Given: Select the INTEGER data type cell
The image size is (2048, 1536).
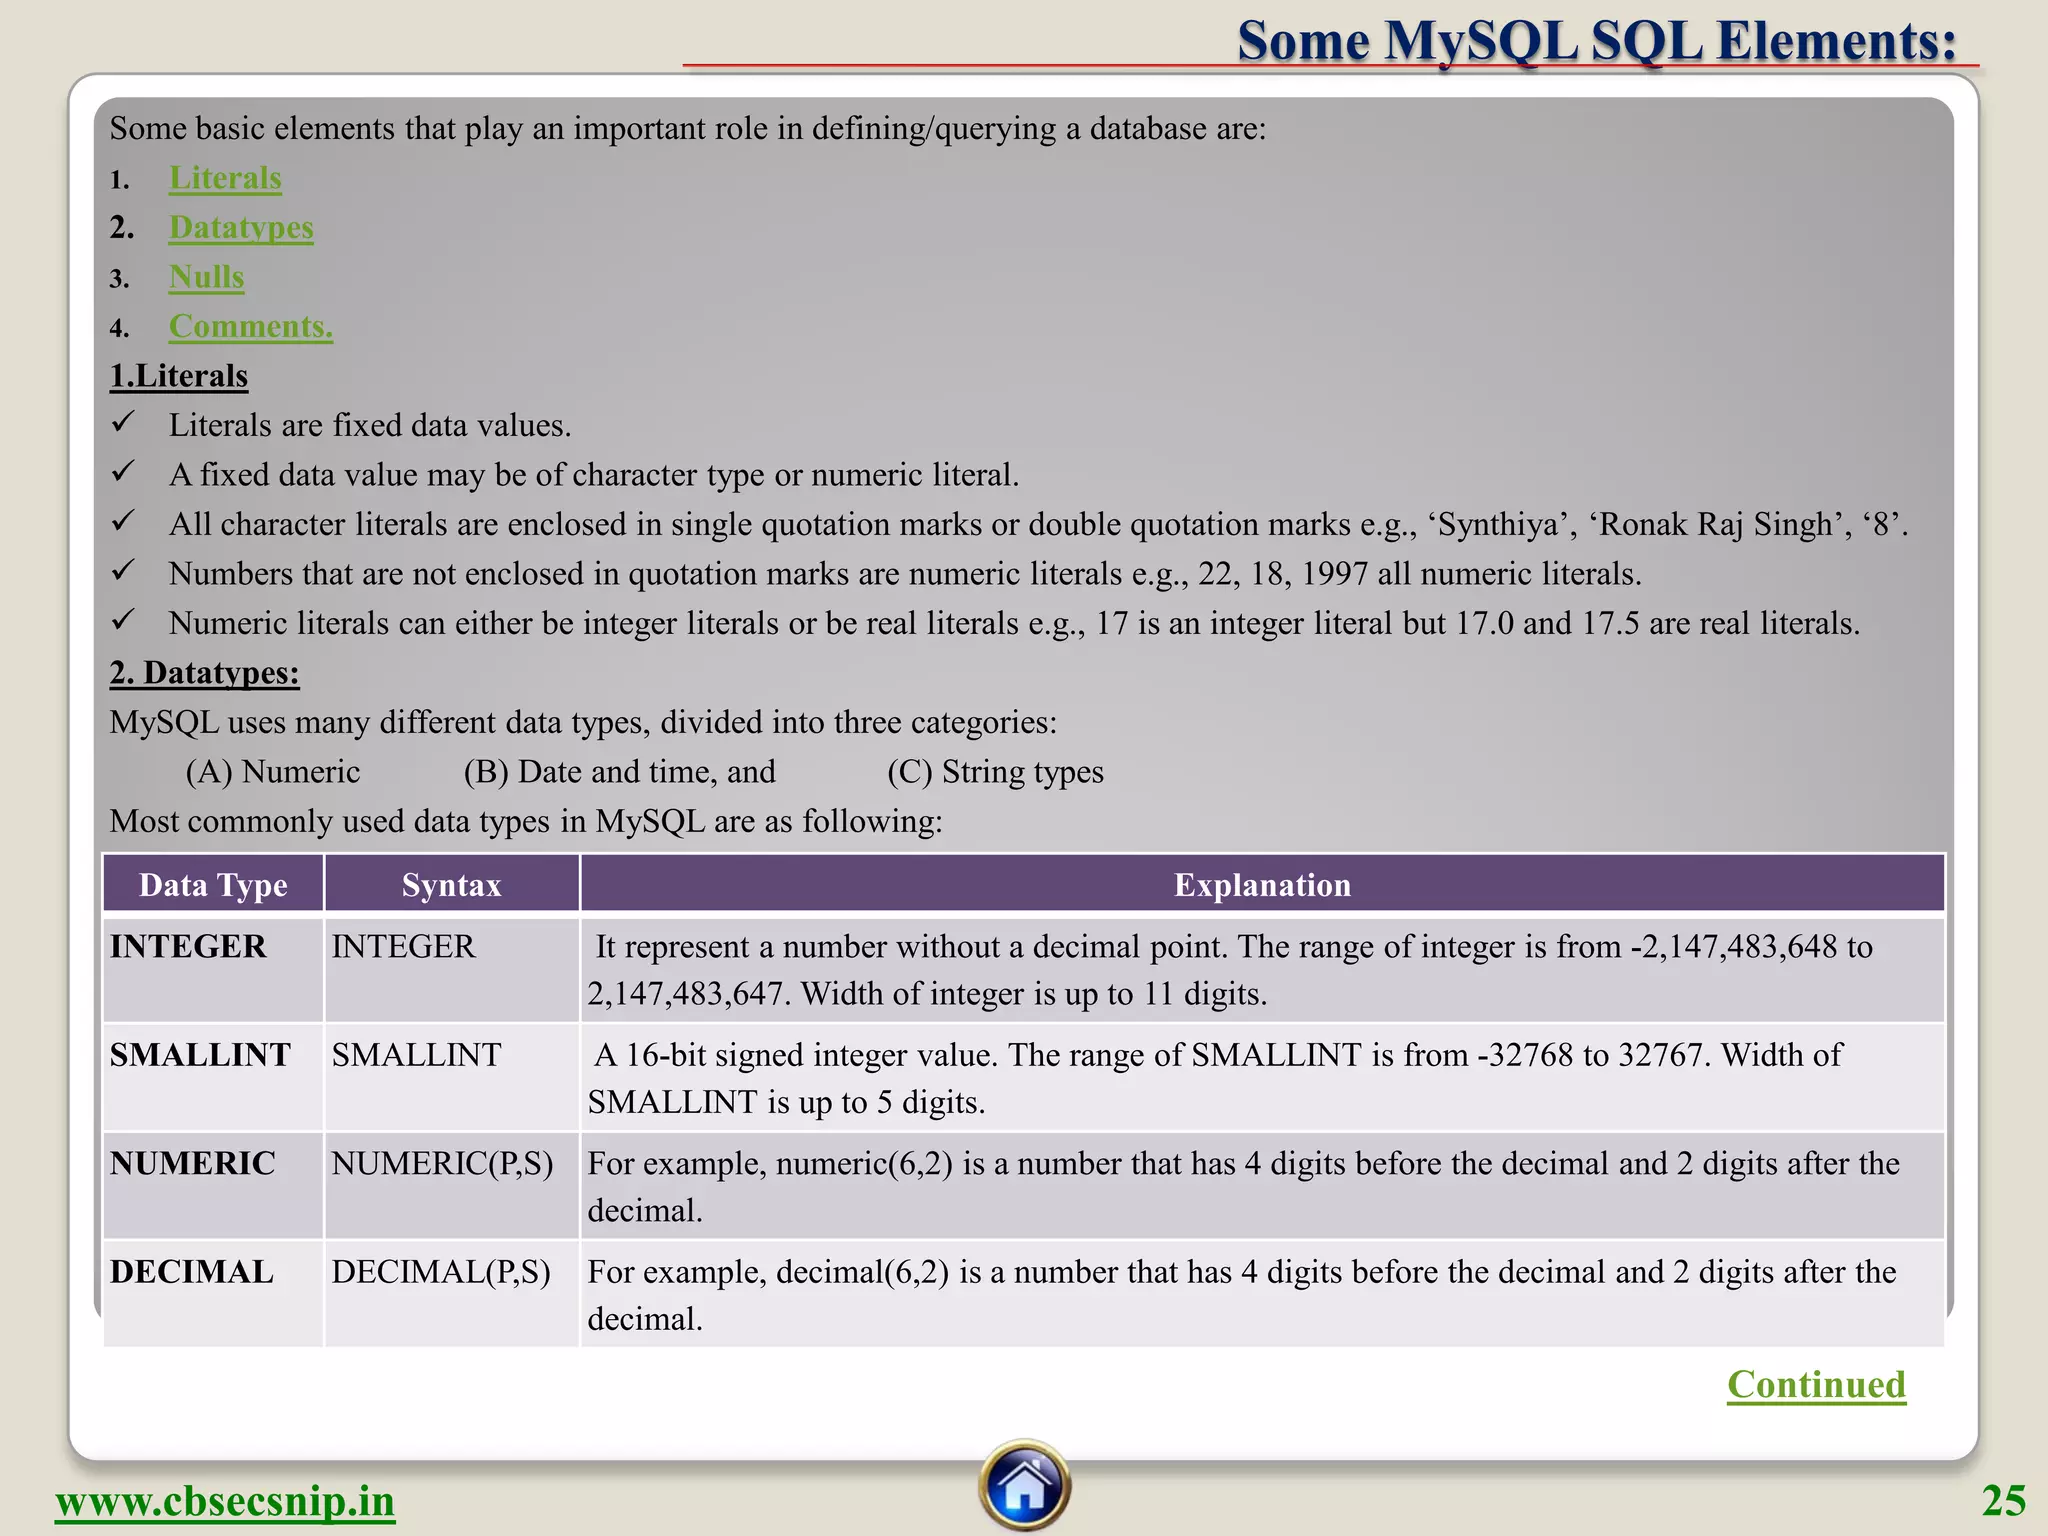Looking at the screenshot, I should pyautogui.click(x=188, y=947).
